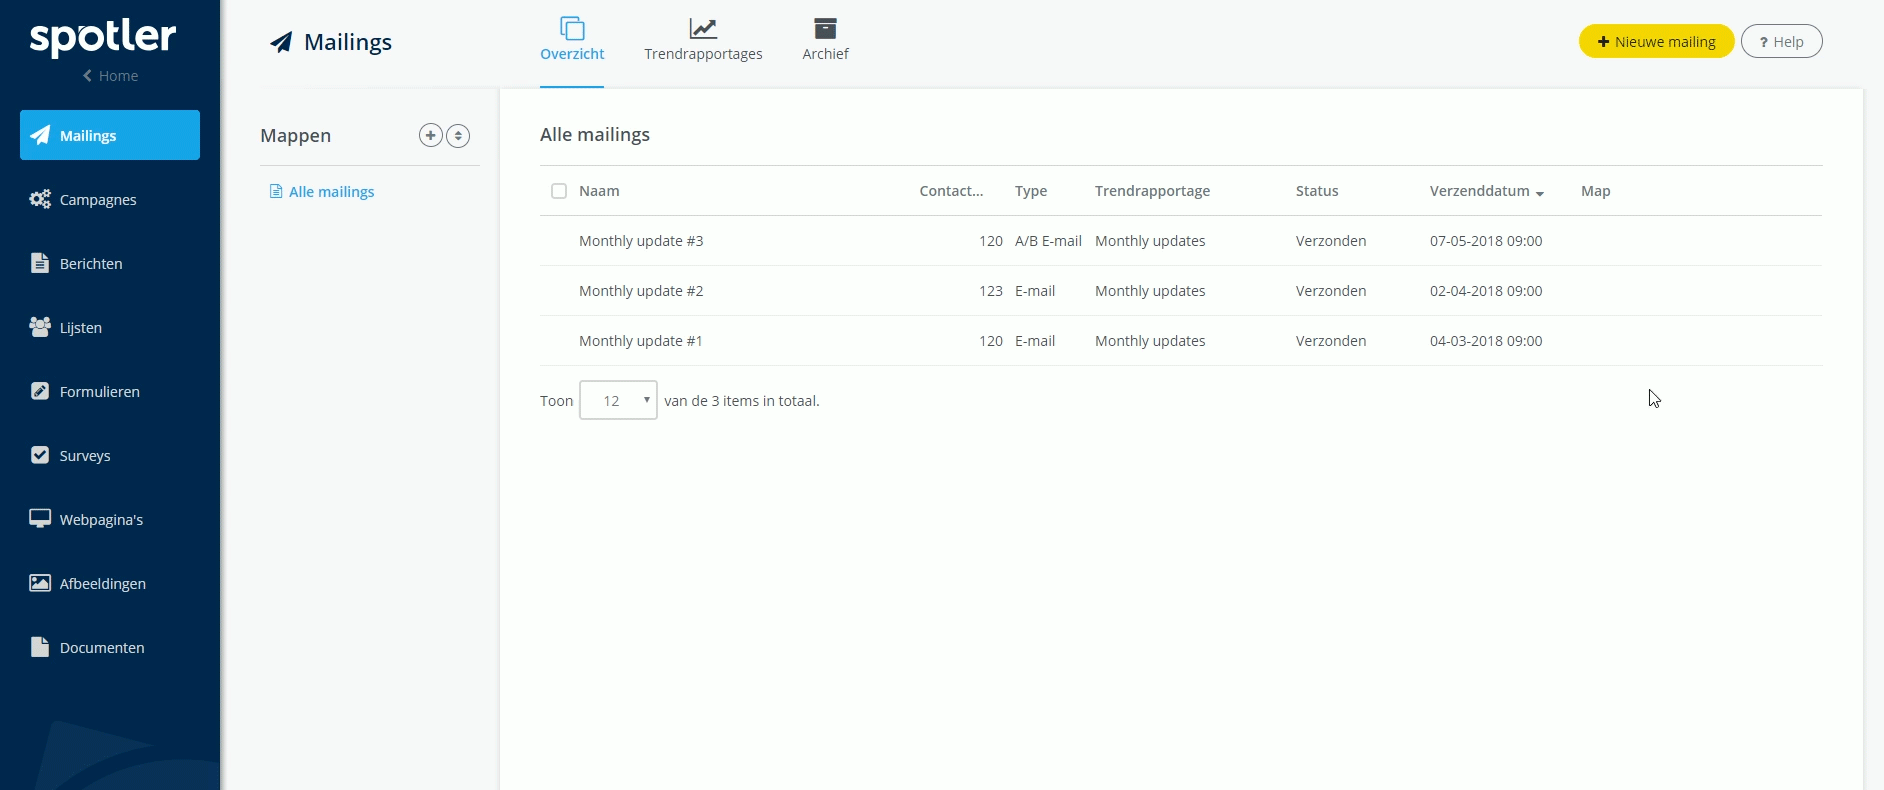Create a new mailing with Nieuwe mailing
This screenshot has width=1884, height=790.
coord(1656,41)
